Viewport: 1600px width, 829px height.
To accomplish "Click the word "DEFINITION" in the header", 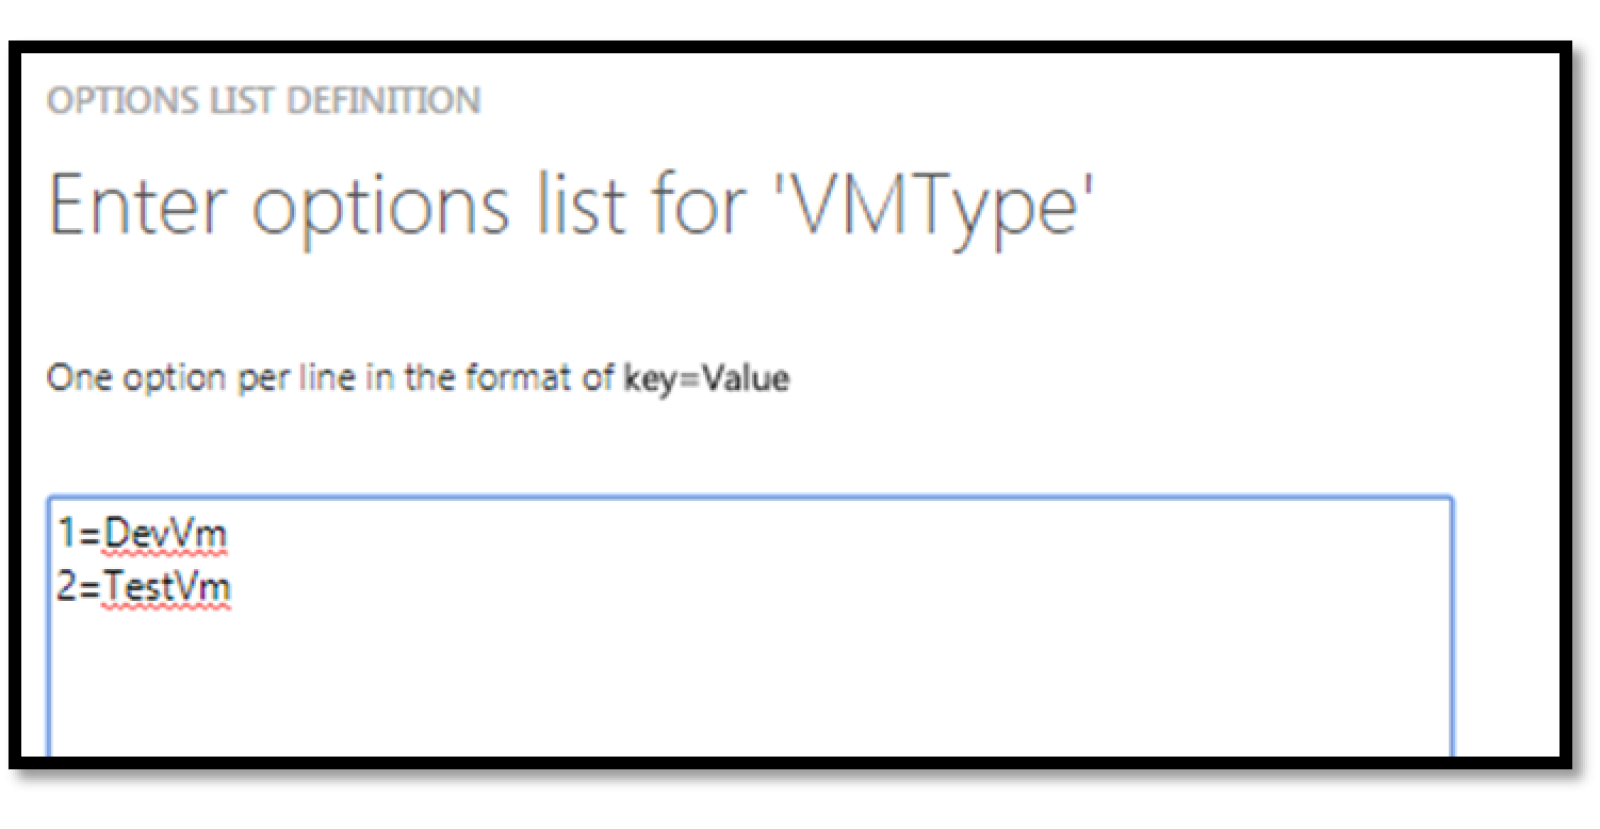I will click(x=383, y=101).
